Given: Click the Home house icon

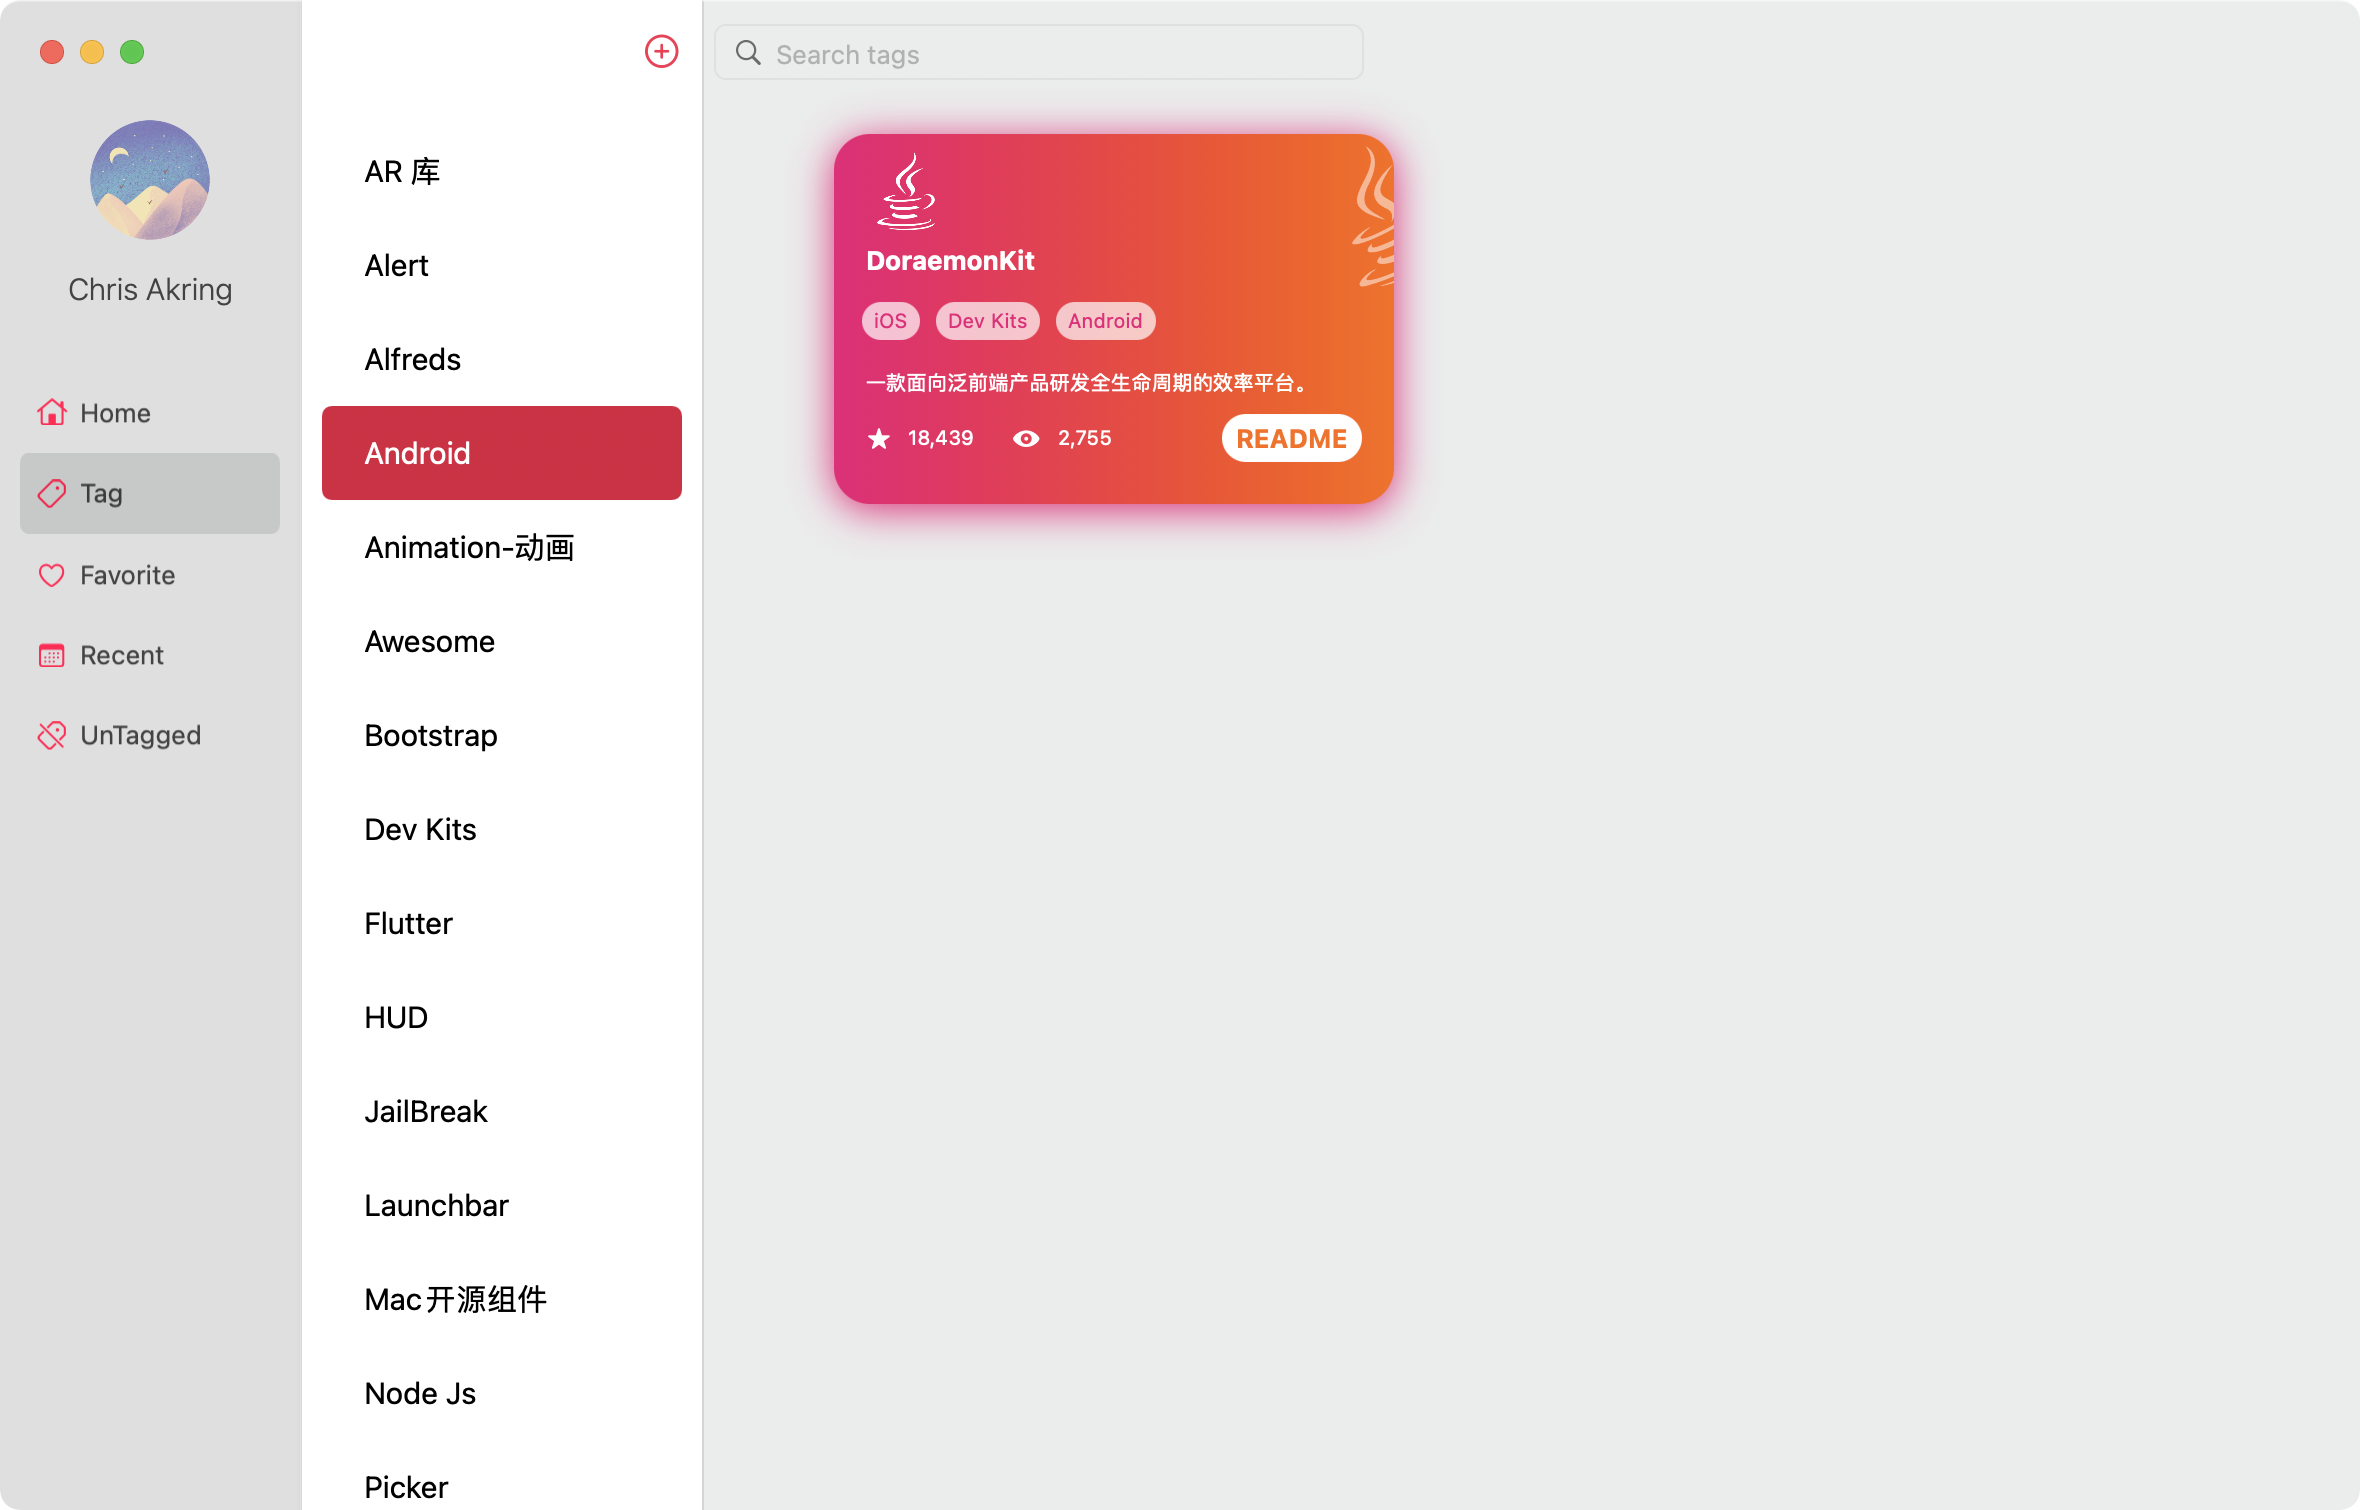Looking at the screenshot, I should pyautogui.click(x=52, y=412).
